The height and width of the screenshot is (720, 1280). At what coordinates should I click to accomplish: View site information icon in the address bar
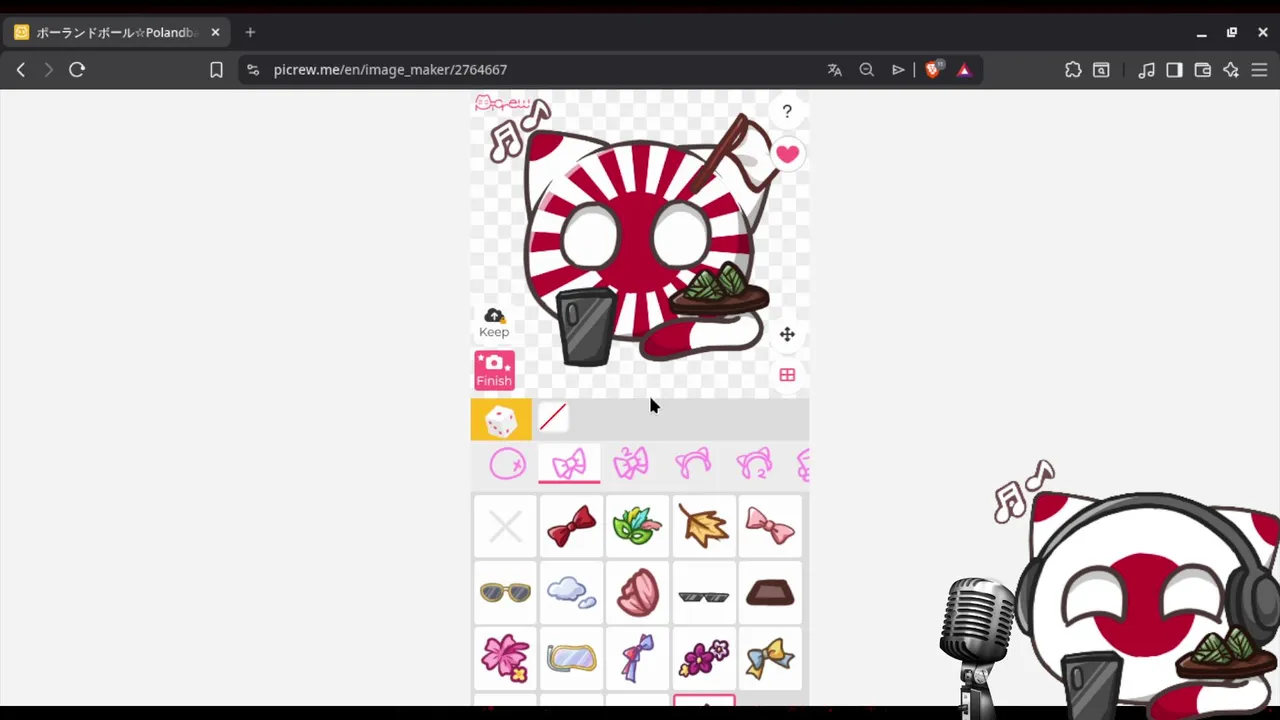point(253,70)
